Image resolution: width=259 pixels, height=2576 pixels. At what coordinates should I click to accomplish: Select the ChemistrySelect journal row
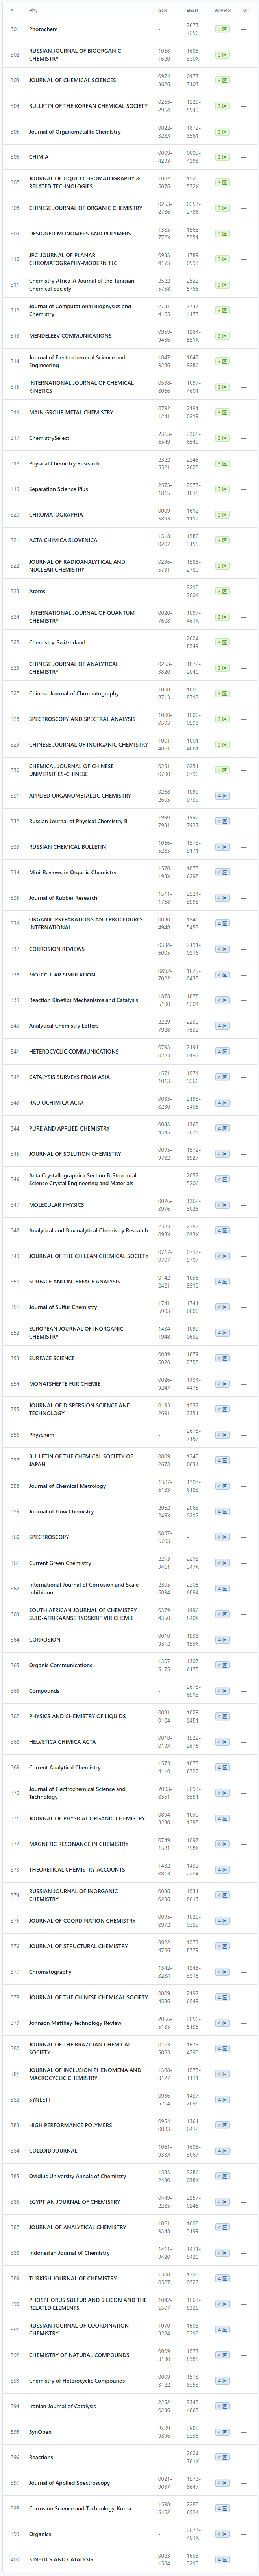coord(49,438)
